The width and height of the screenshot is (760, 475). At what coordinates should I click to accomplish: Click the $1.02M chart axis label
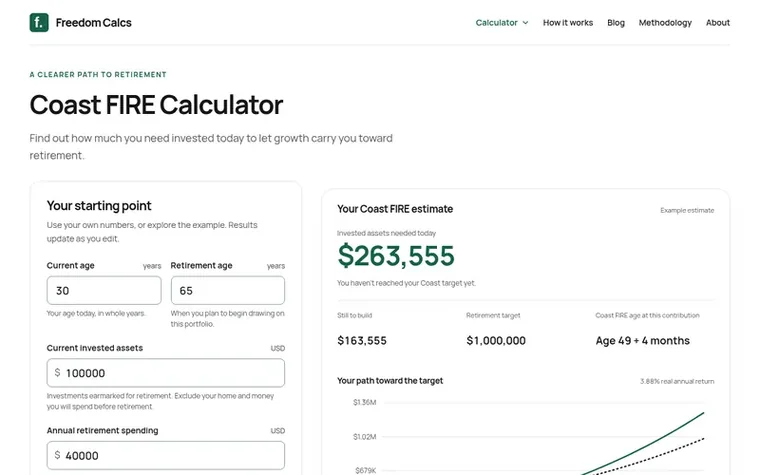(364, 437)
